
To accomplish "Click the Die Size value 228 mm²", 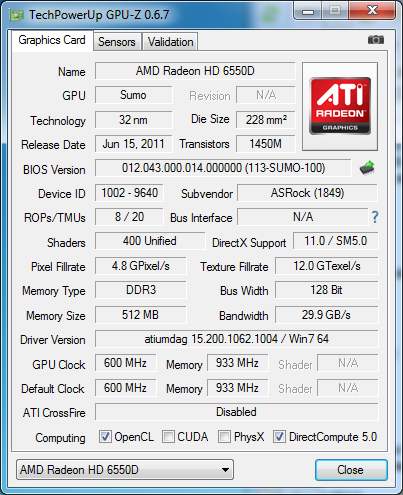I will point(266,120).
